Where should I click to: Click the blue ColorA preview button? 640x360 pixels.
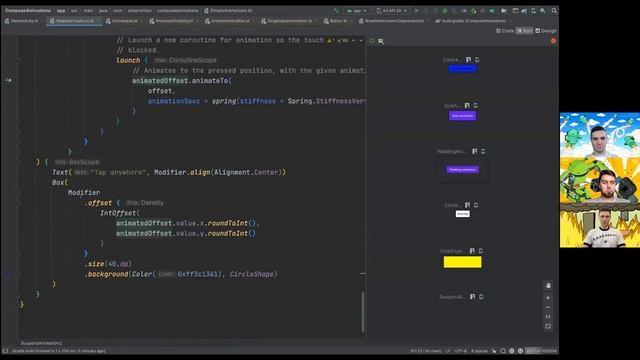(x=462, y=69)
